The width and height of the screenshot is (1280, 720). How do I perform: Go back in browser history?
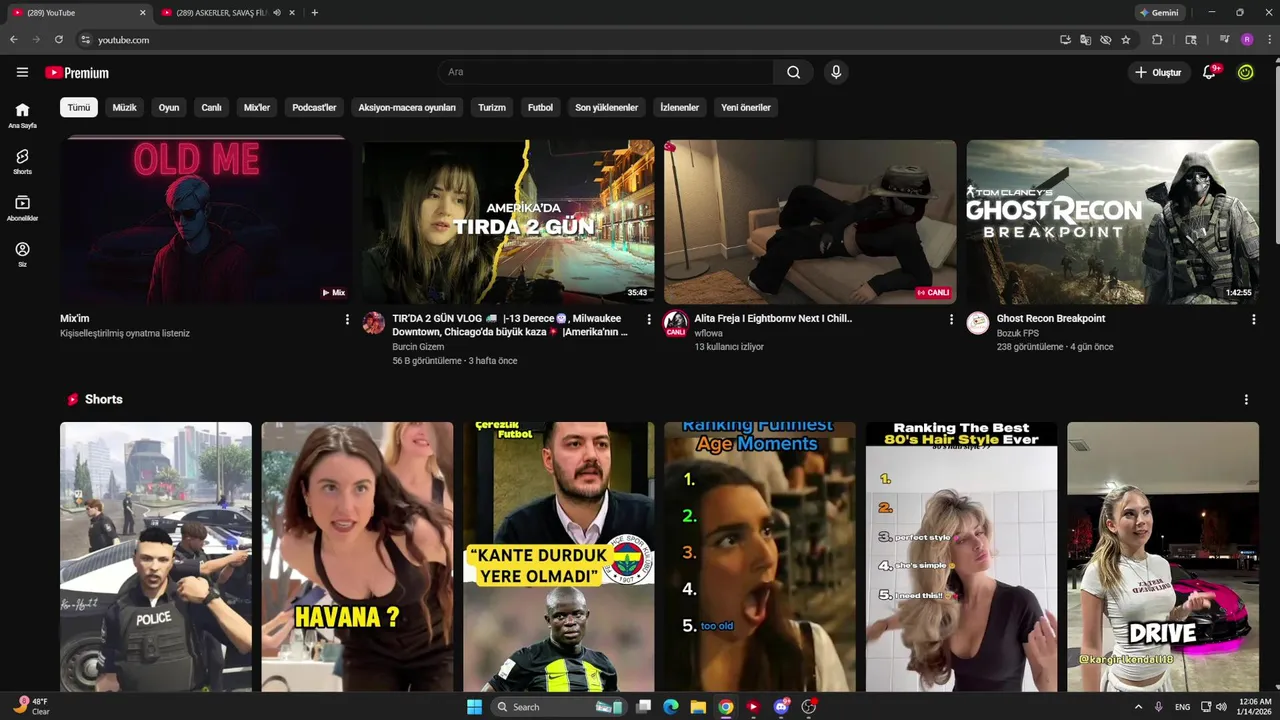(14, 40)
